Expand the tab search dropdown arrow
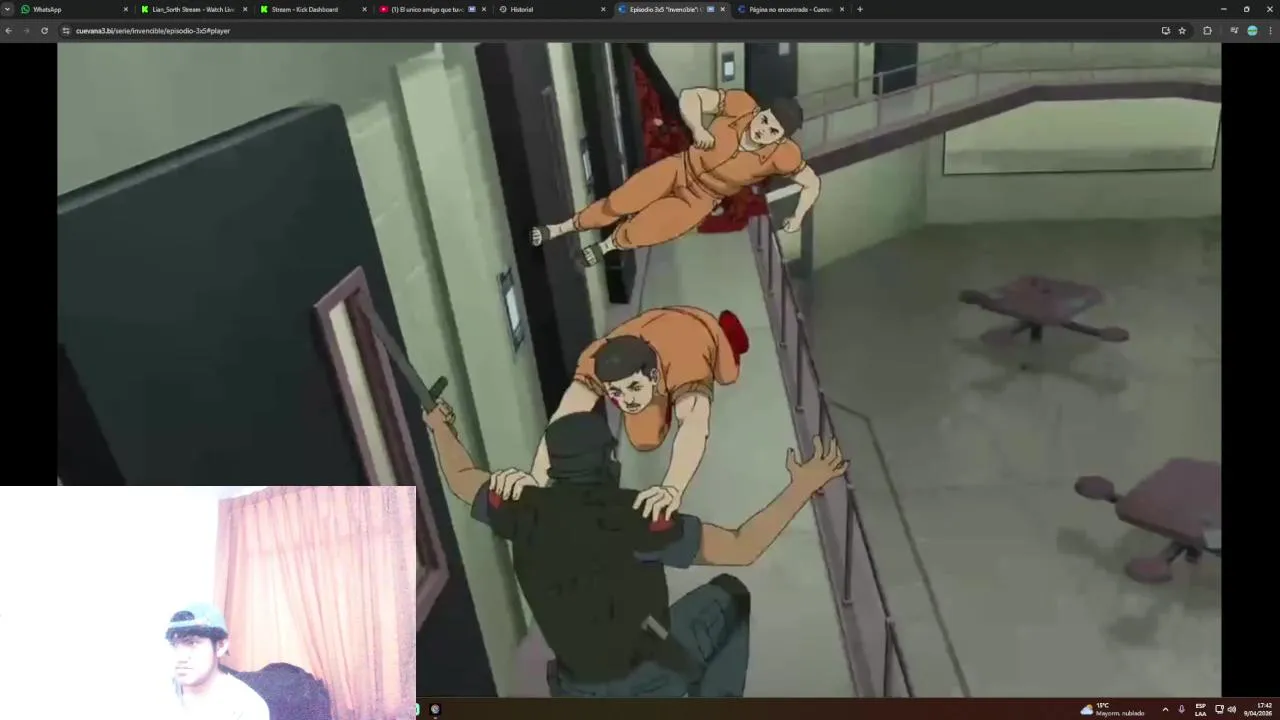The height and width of the screenshot is (720, 1280). [x=7, y=9]
